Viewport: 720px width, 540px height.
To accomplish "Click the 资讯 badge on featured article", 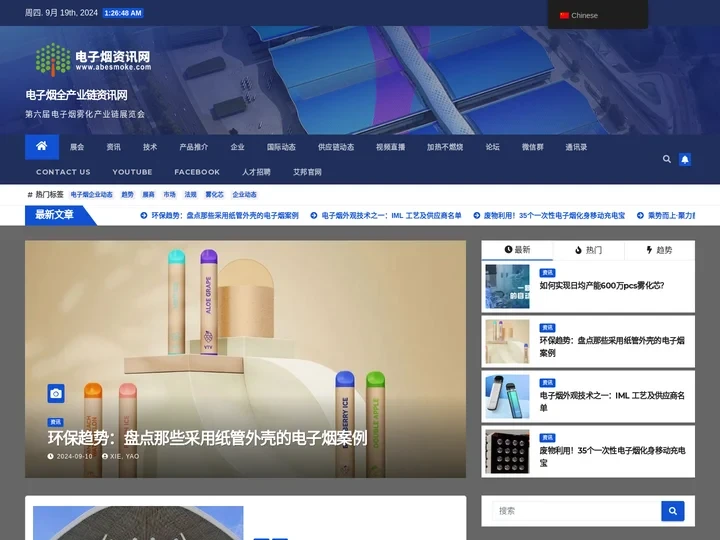I will click(x=56, y=422).
